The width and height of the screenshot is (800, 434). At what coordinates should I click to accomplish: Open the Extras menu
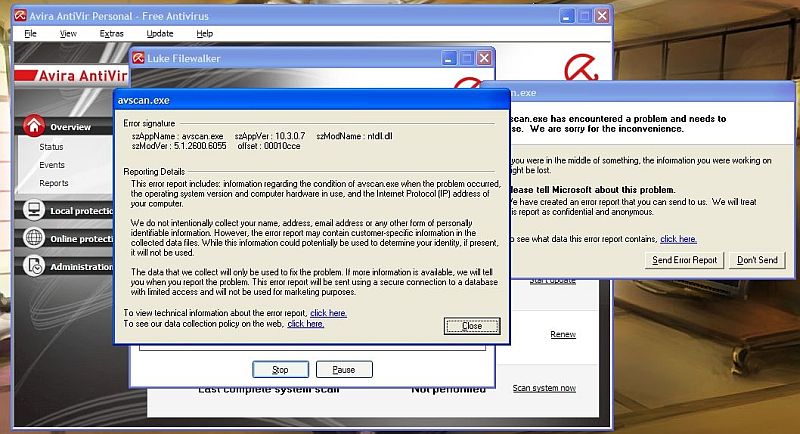click(x=111, y=34)
